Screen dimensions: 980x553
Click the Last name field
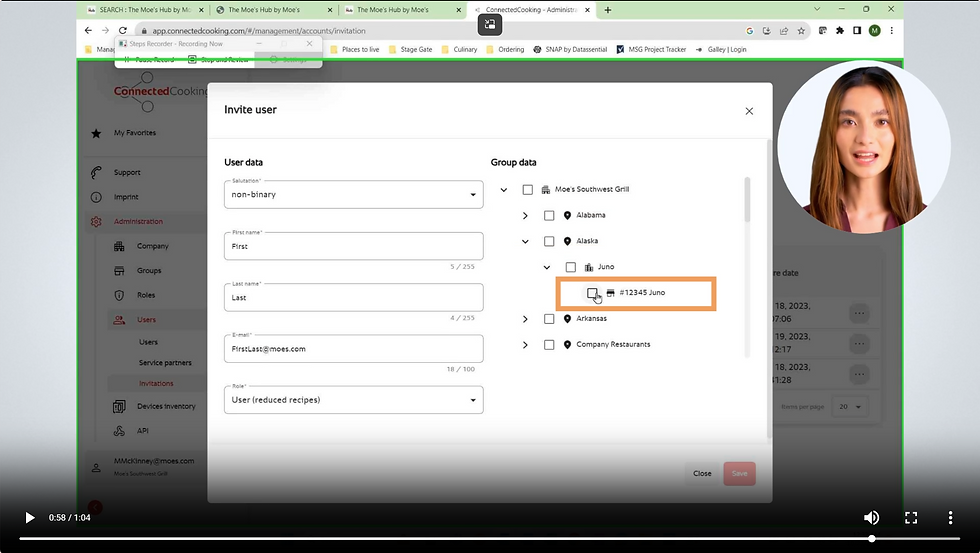click(x=354, y=297)
